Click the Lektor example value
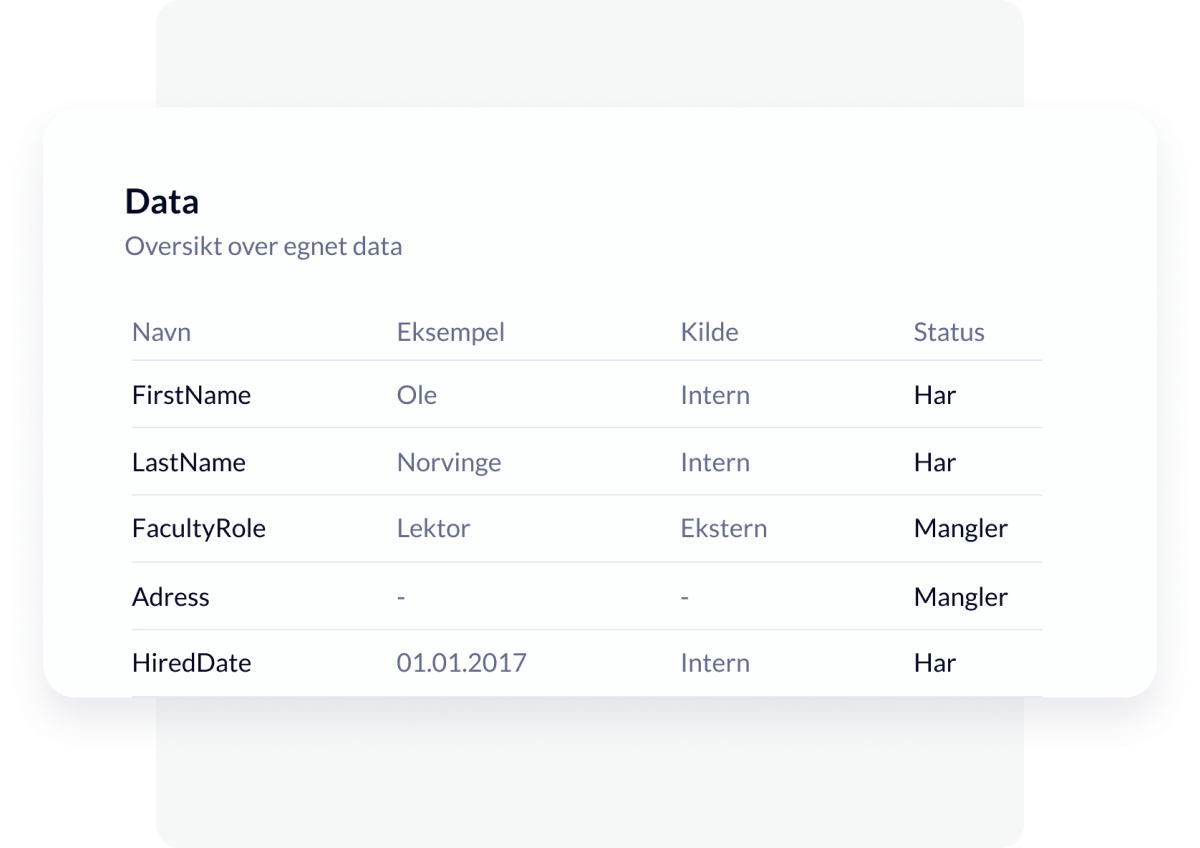1200x848 pixels. pos(433,528)
